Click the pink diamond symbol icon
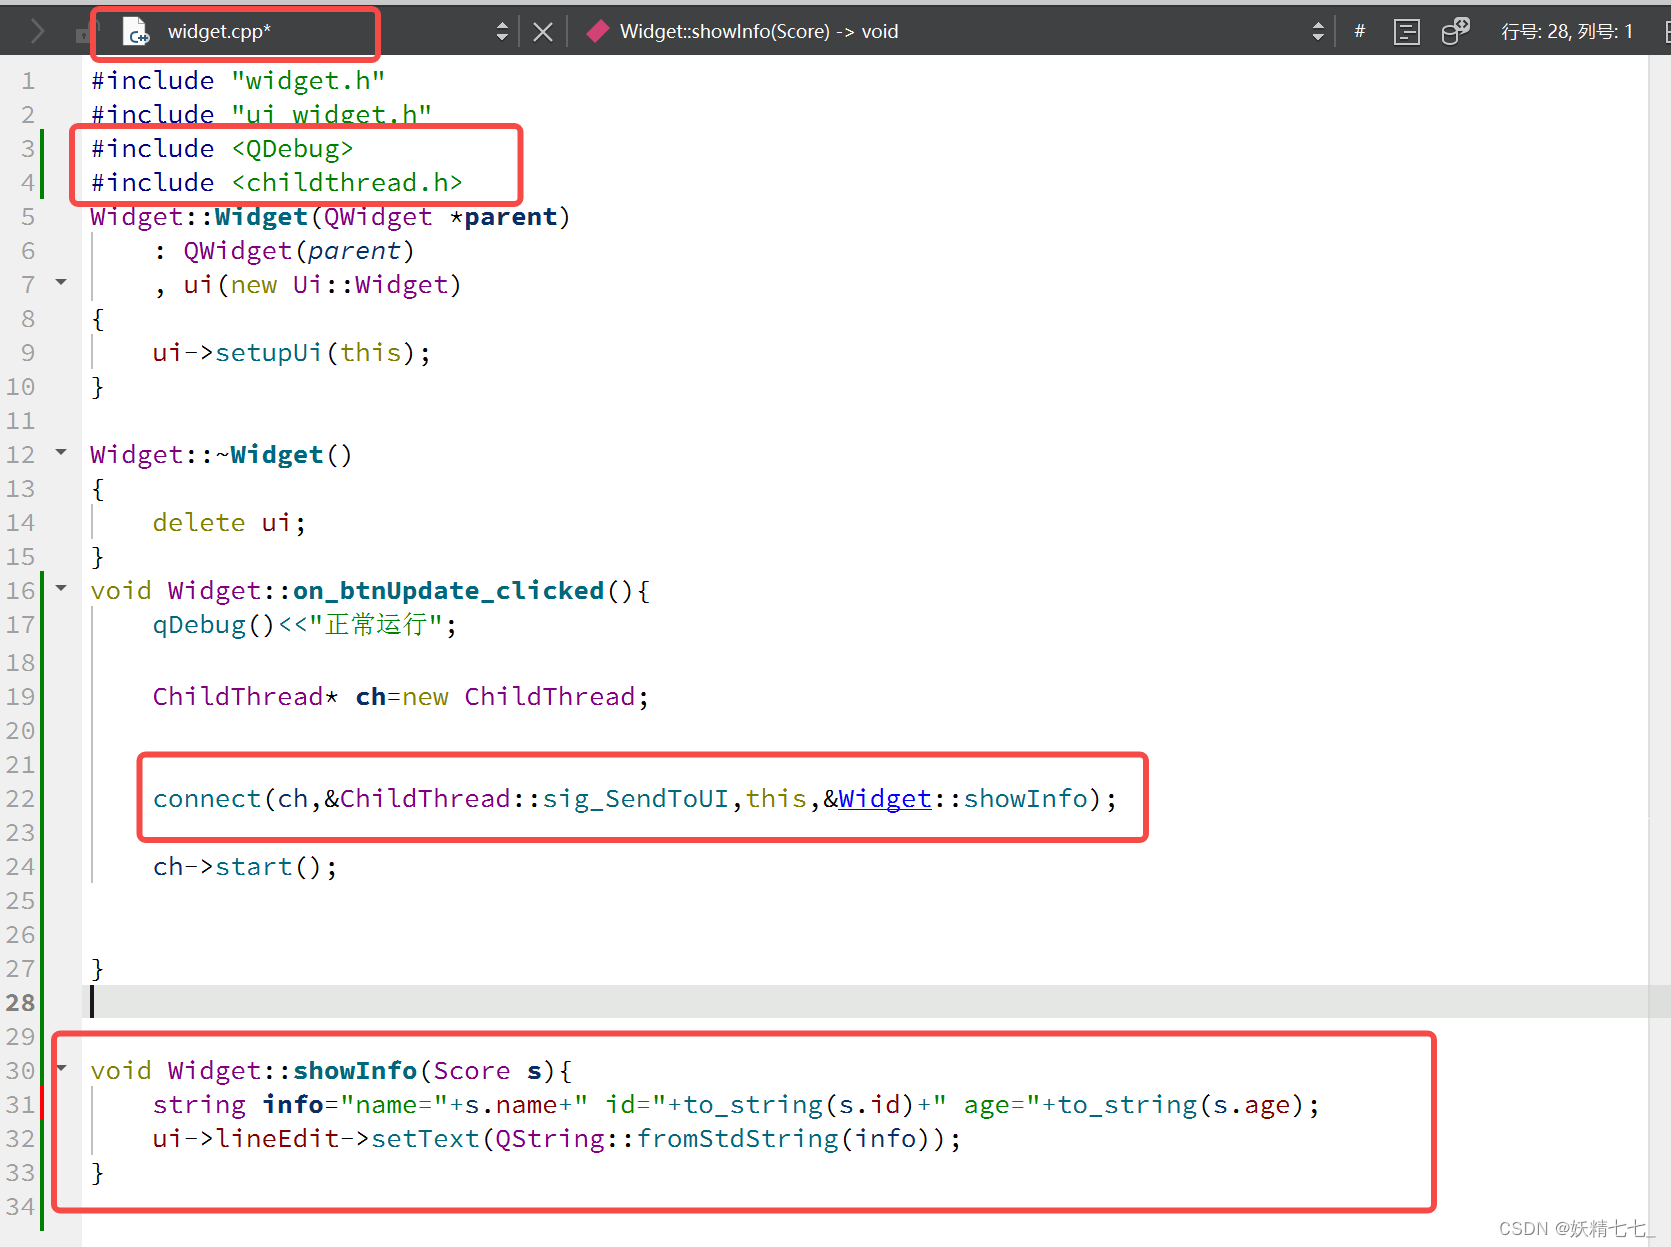Screen dimensions: 1671x1247 (x=598, y=31)
